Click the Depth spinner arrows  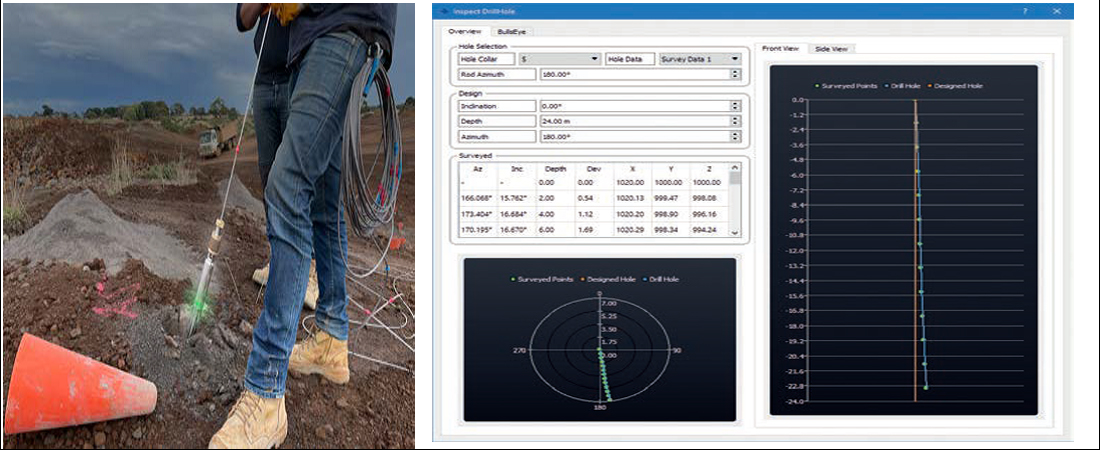(736, 121)
